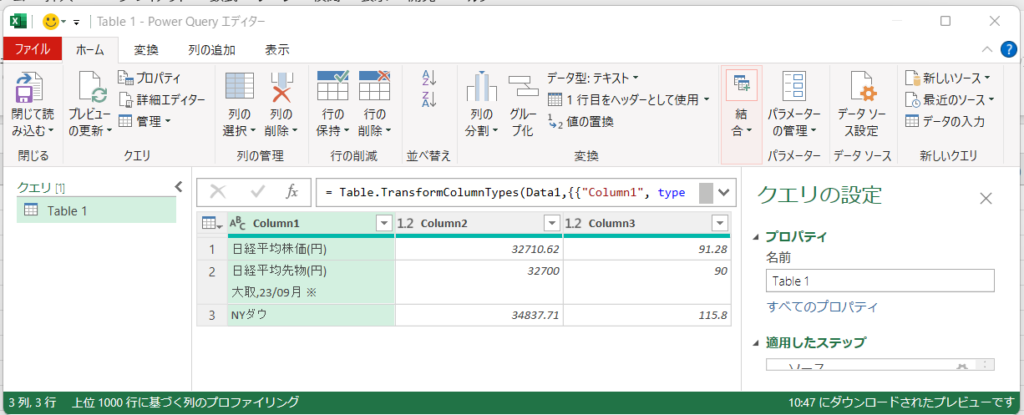Click the 列の分割 (Split Column) icon
This screenshot has height=415, width=1024.
(x=481, y=87)
